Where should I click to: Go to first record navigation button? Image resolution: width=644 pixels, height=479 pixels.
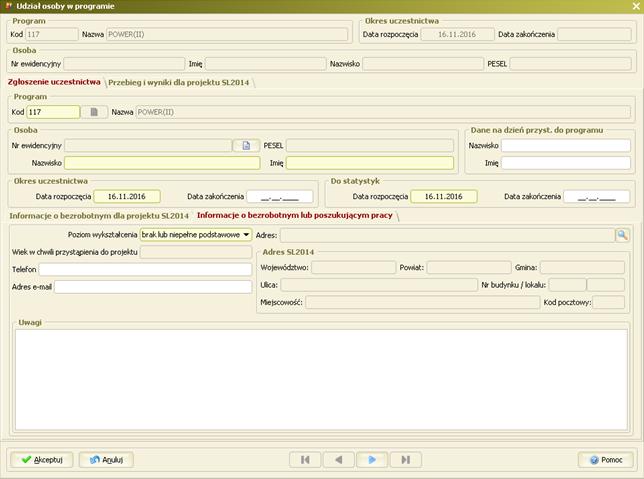click(305, 460)
